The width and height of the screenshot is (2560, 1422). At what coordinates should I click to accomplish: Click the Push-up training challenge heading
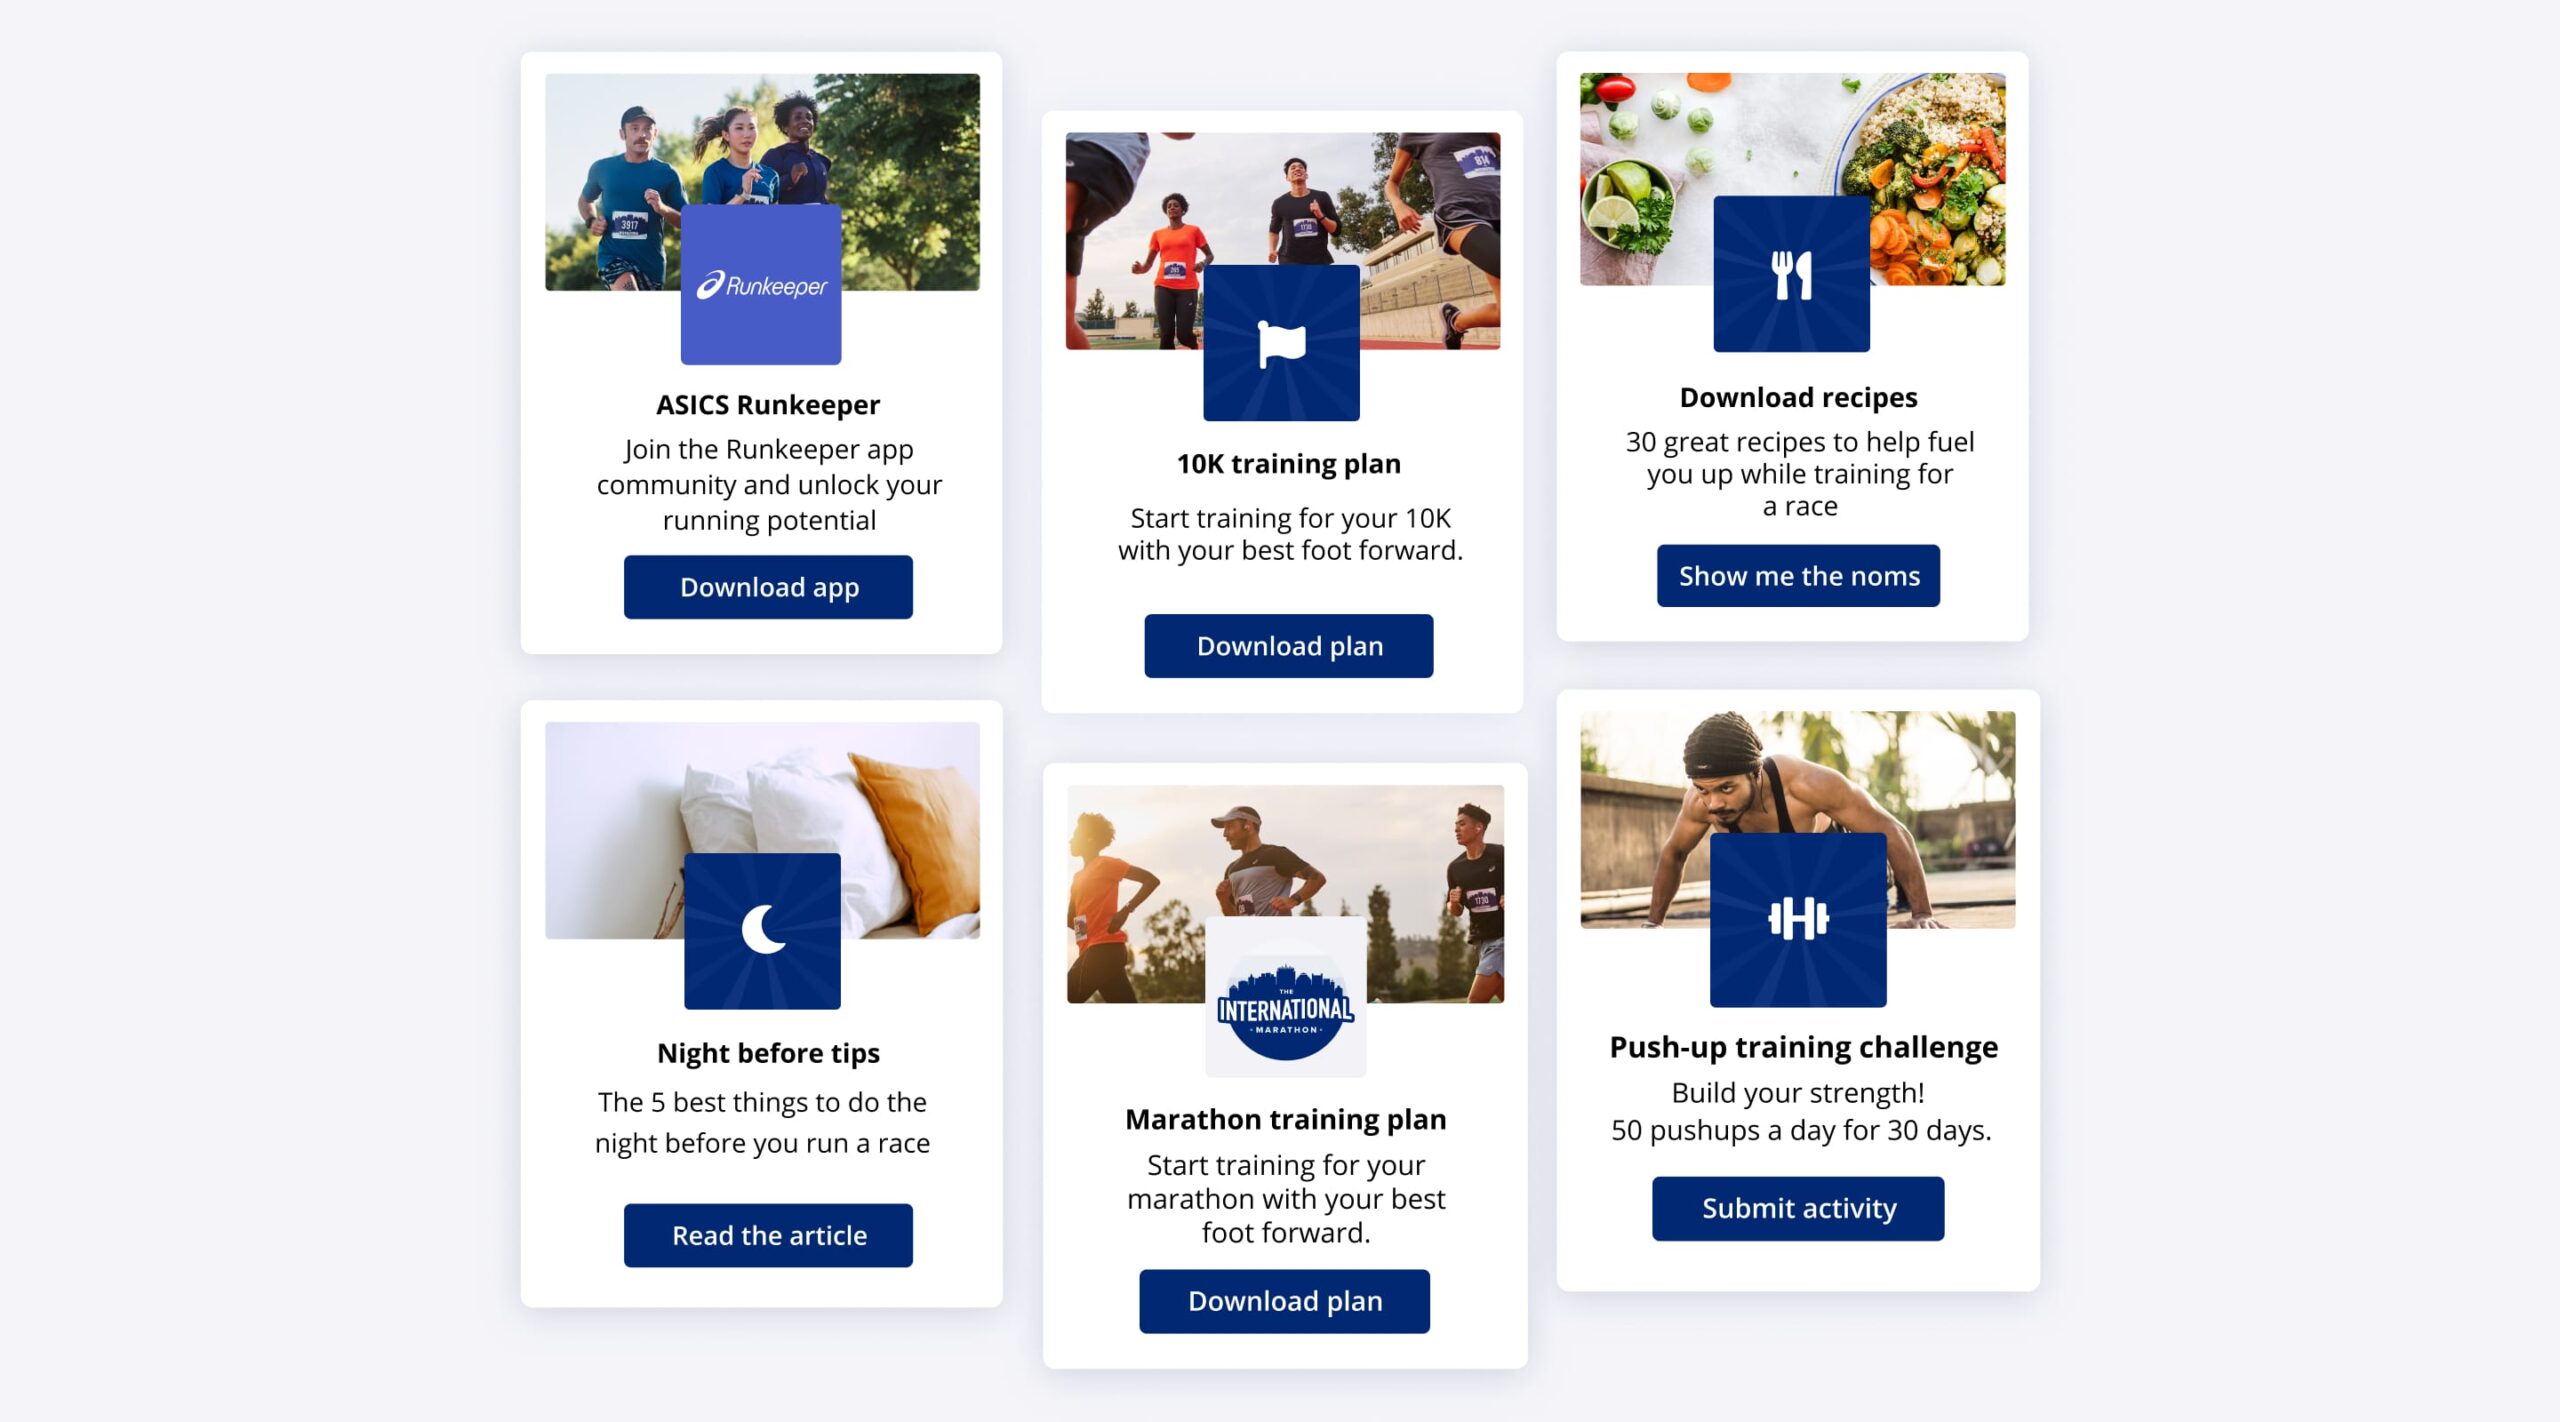click(x=1803, y=1047)
